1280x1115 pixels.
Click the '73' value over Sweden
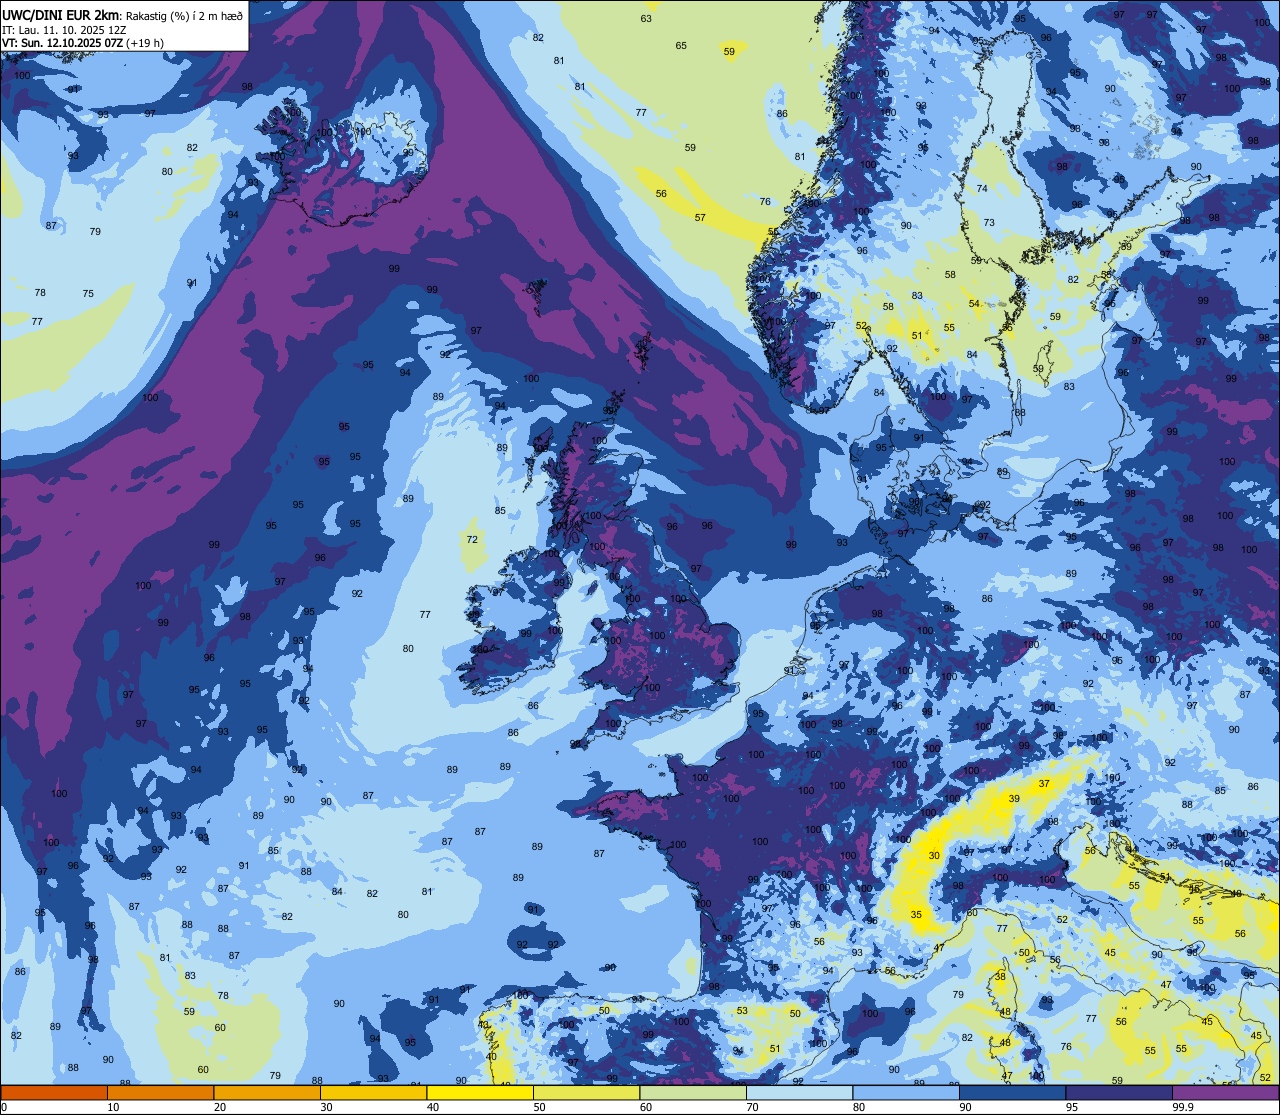point(989,223)
